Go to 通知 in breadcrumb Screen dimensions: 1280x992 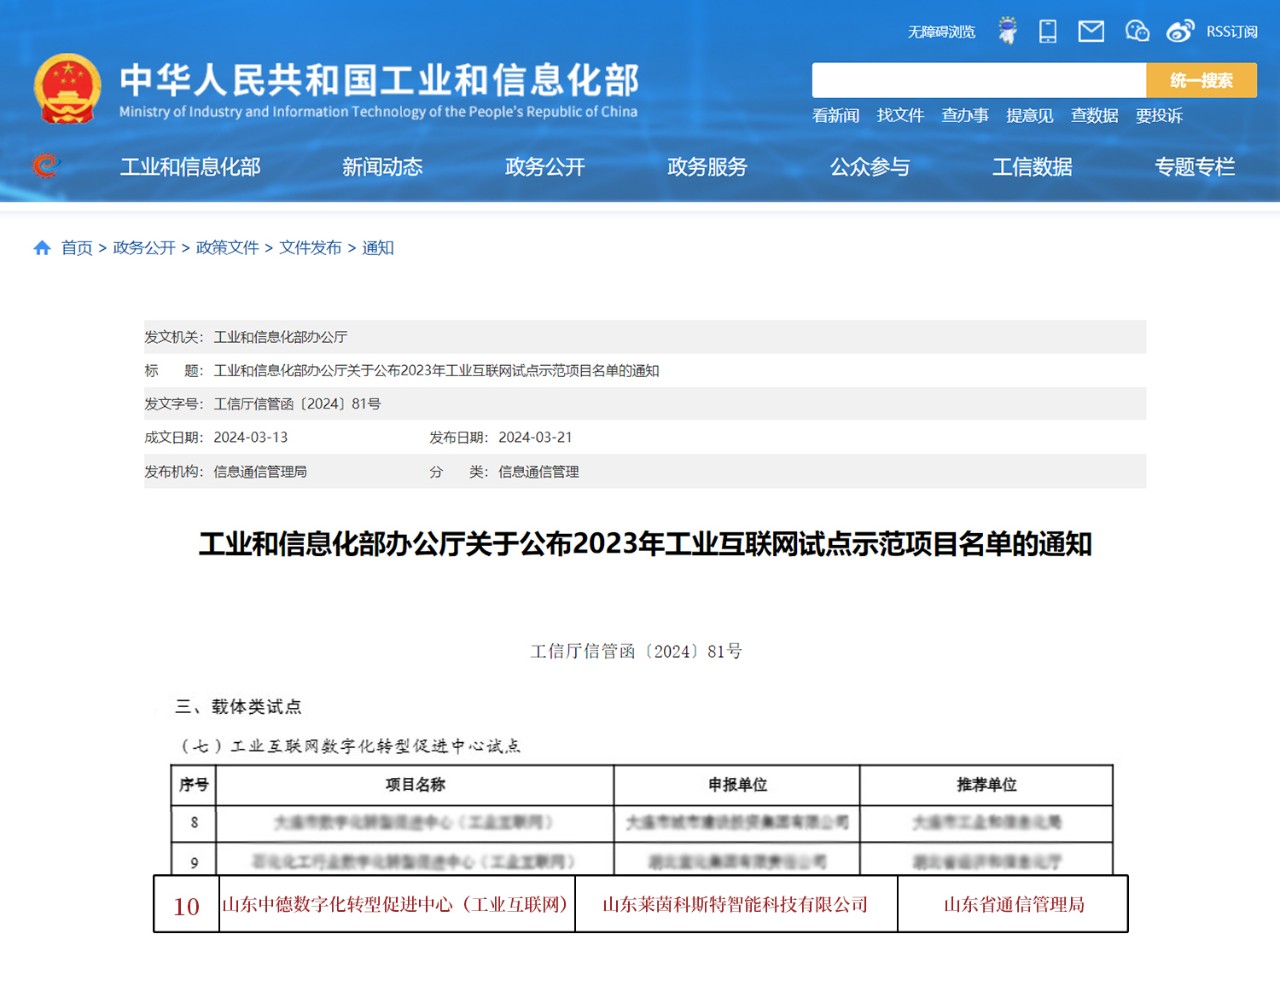pyautogui.click(x=378, y=248)
